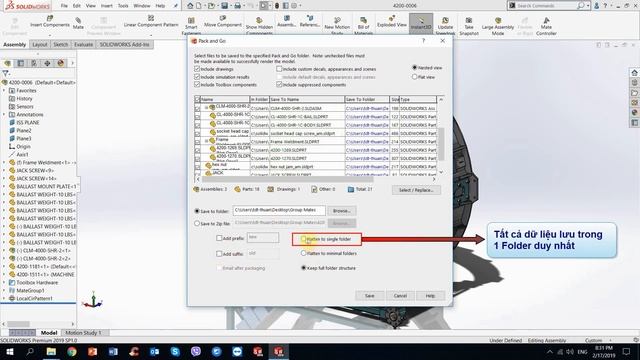Open the FeatureManager design tree tab icon
640x360 pixels.
pyautogui.click(x=7, y=63)
